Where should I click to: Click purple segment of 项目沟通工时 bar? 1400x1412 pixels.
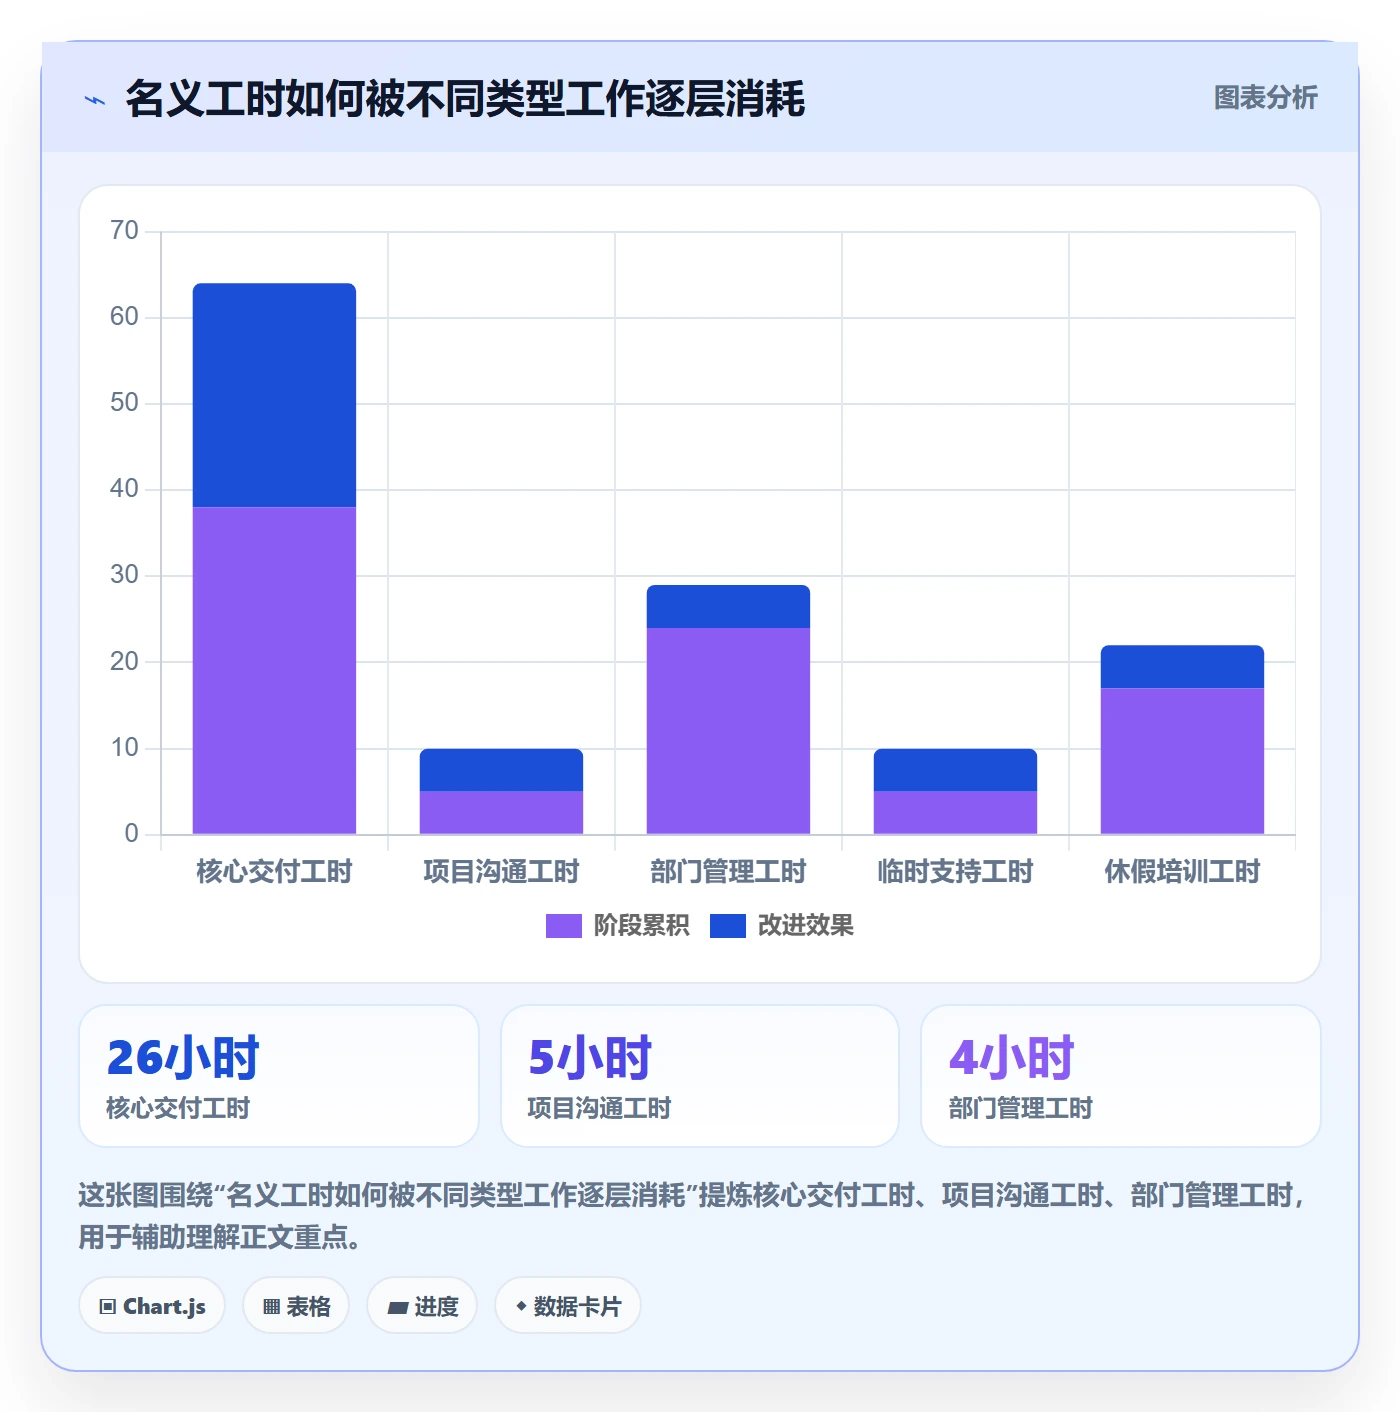501,812
